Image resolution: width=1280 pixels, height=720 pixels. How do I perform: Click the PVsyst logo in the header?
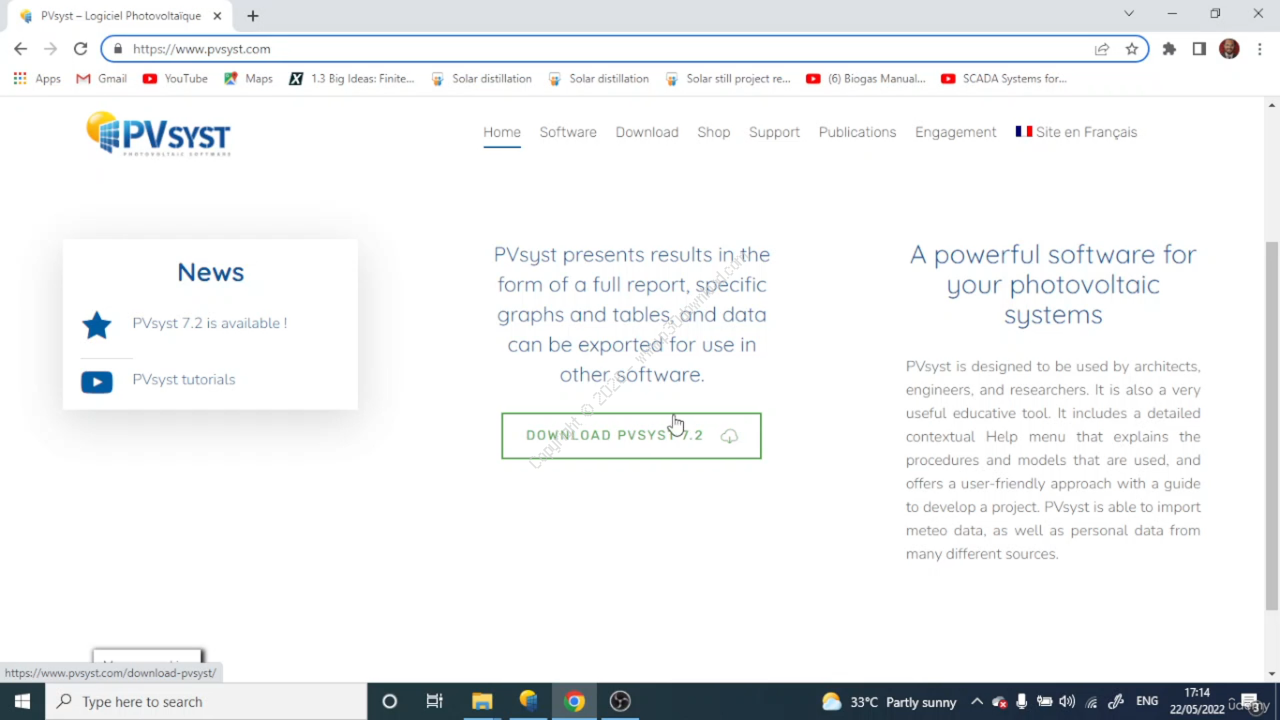click(159, 134)
